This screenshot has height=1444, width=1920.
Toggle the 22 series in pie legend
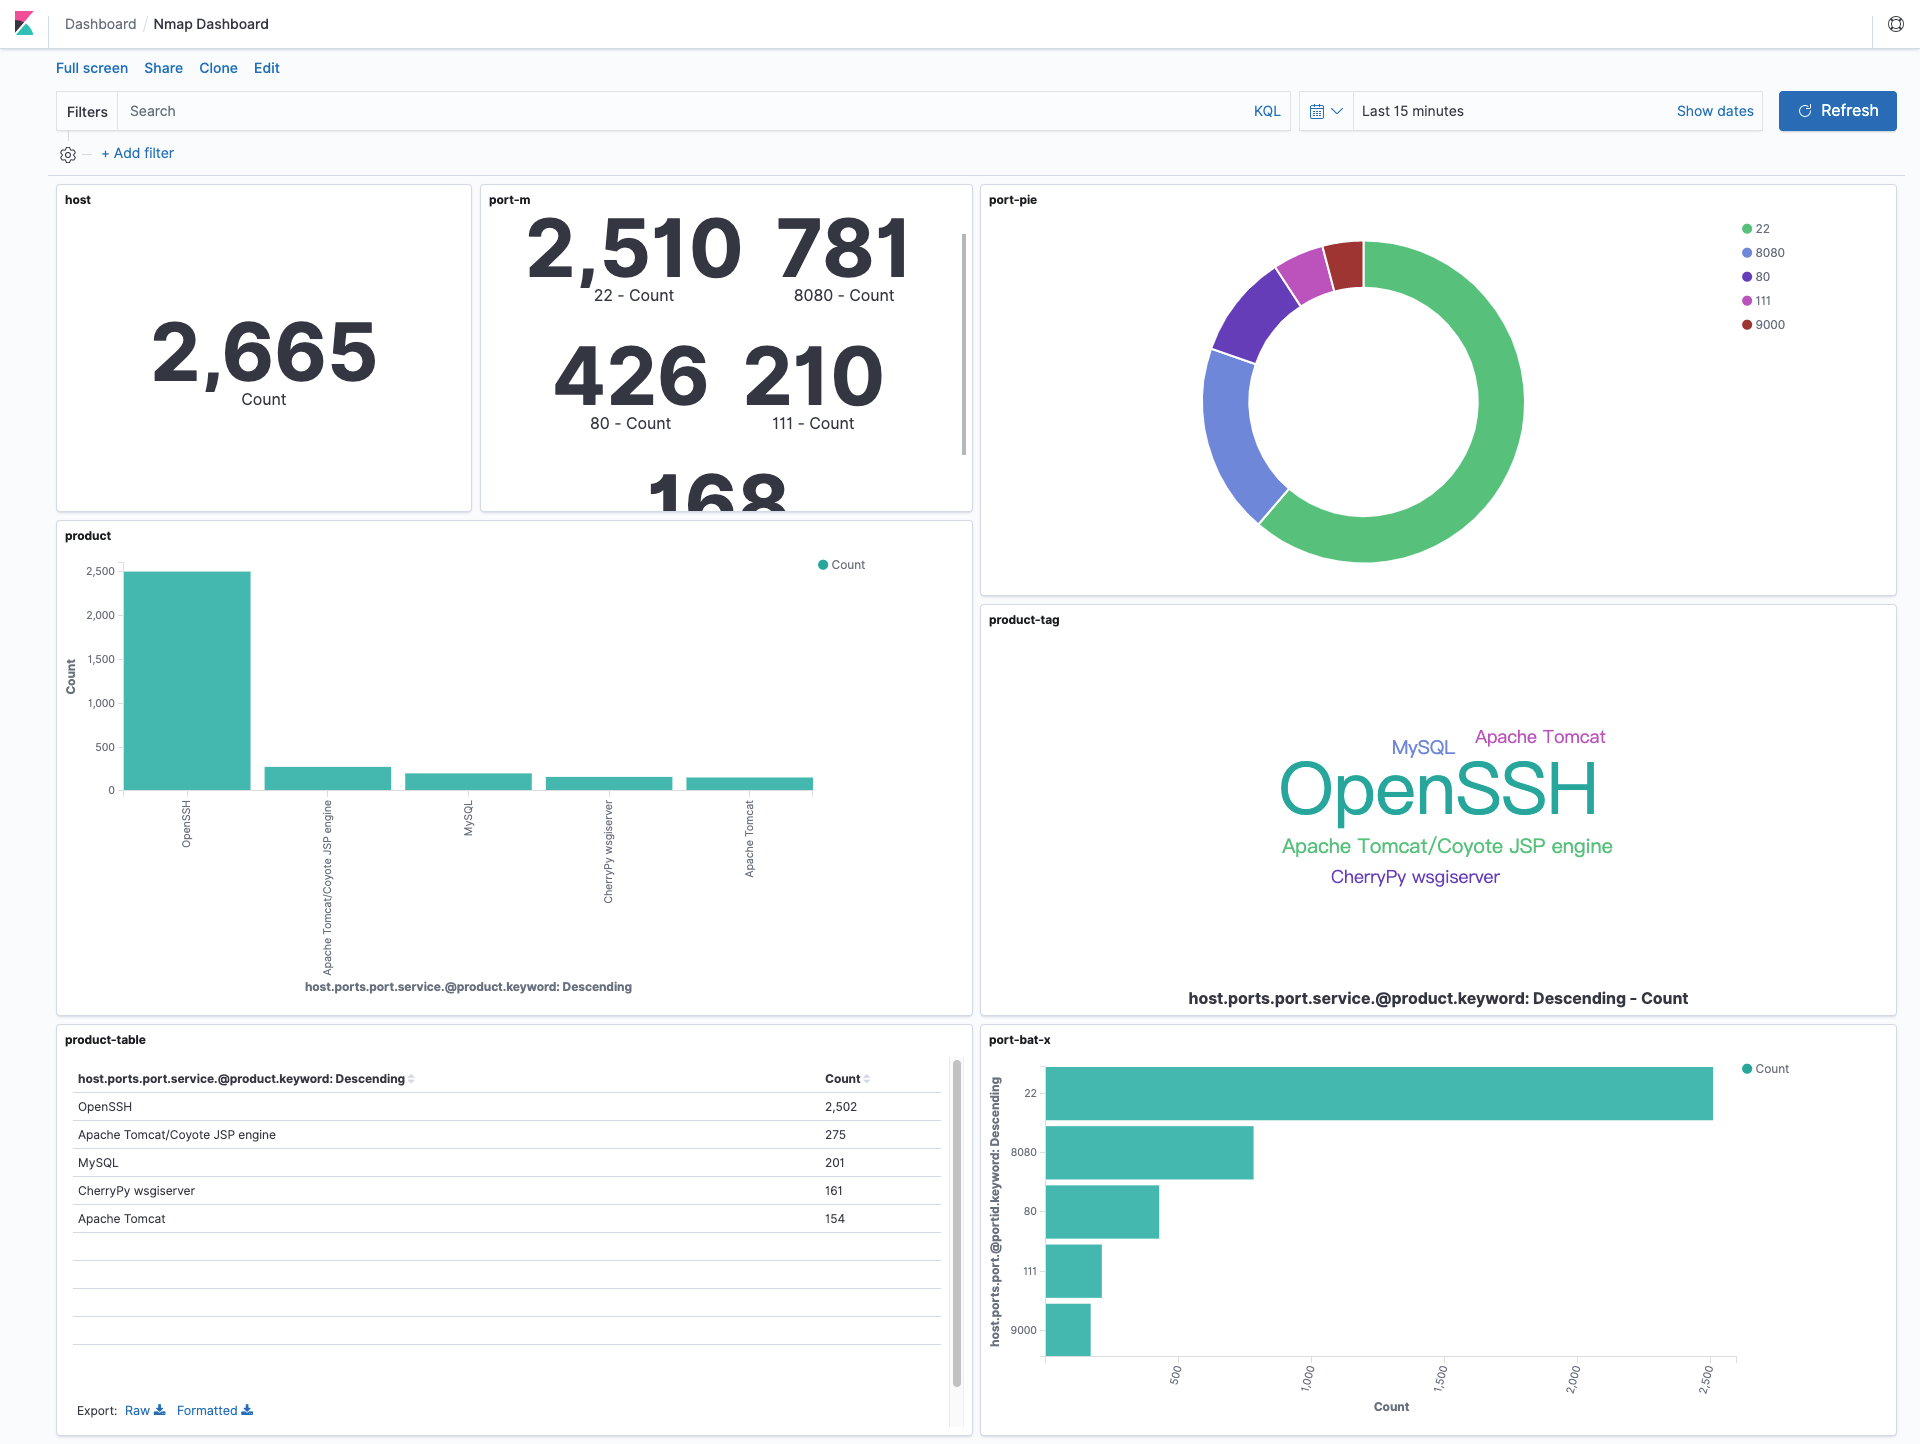click(x=1756, y=229)
